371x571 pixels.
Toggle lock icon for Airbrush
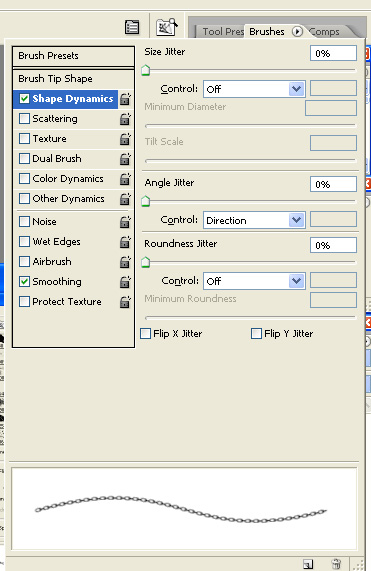125,262
